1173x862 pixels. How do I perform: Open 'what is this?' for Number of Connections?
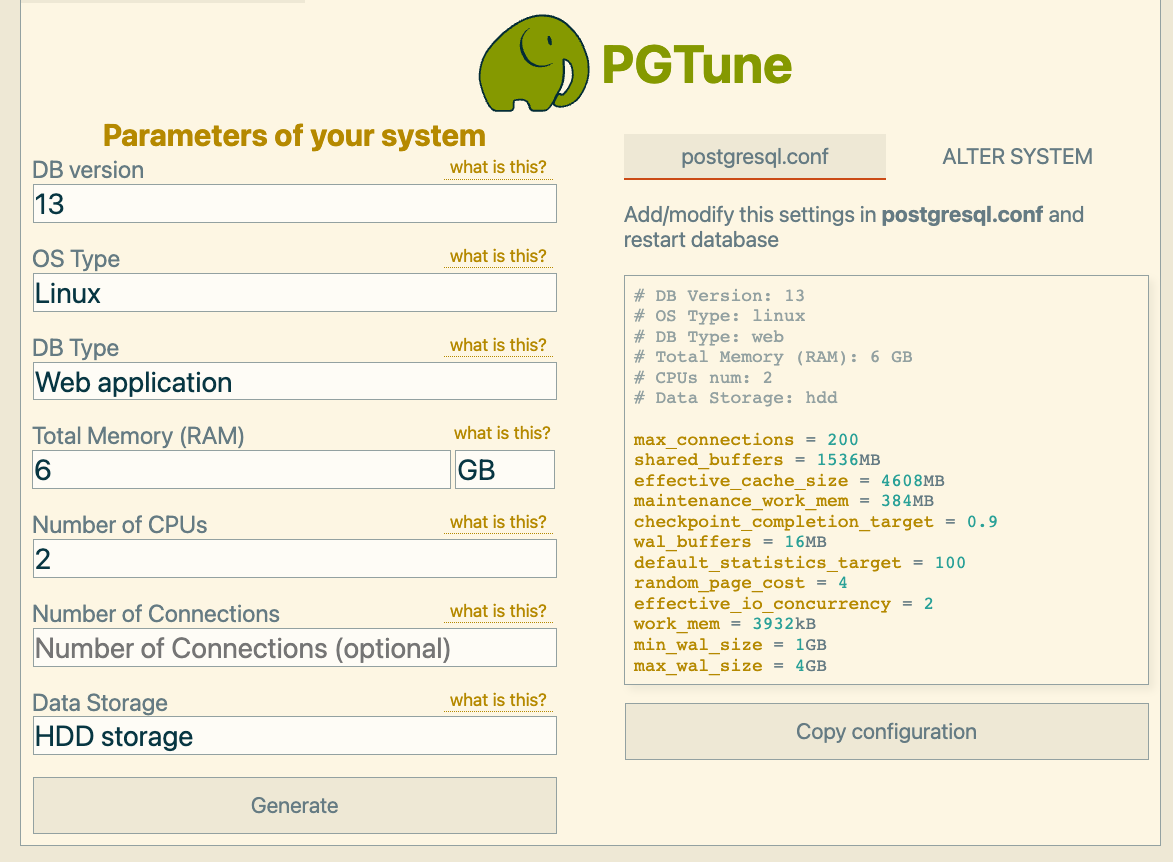[x=498, y=611]
